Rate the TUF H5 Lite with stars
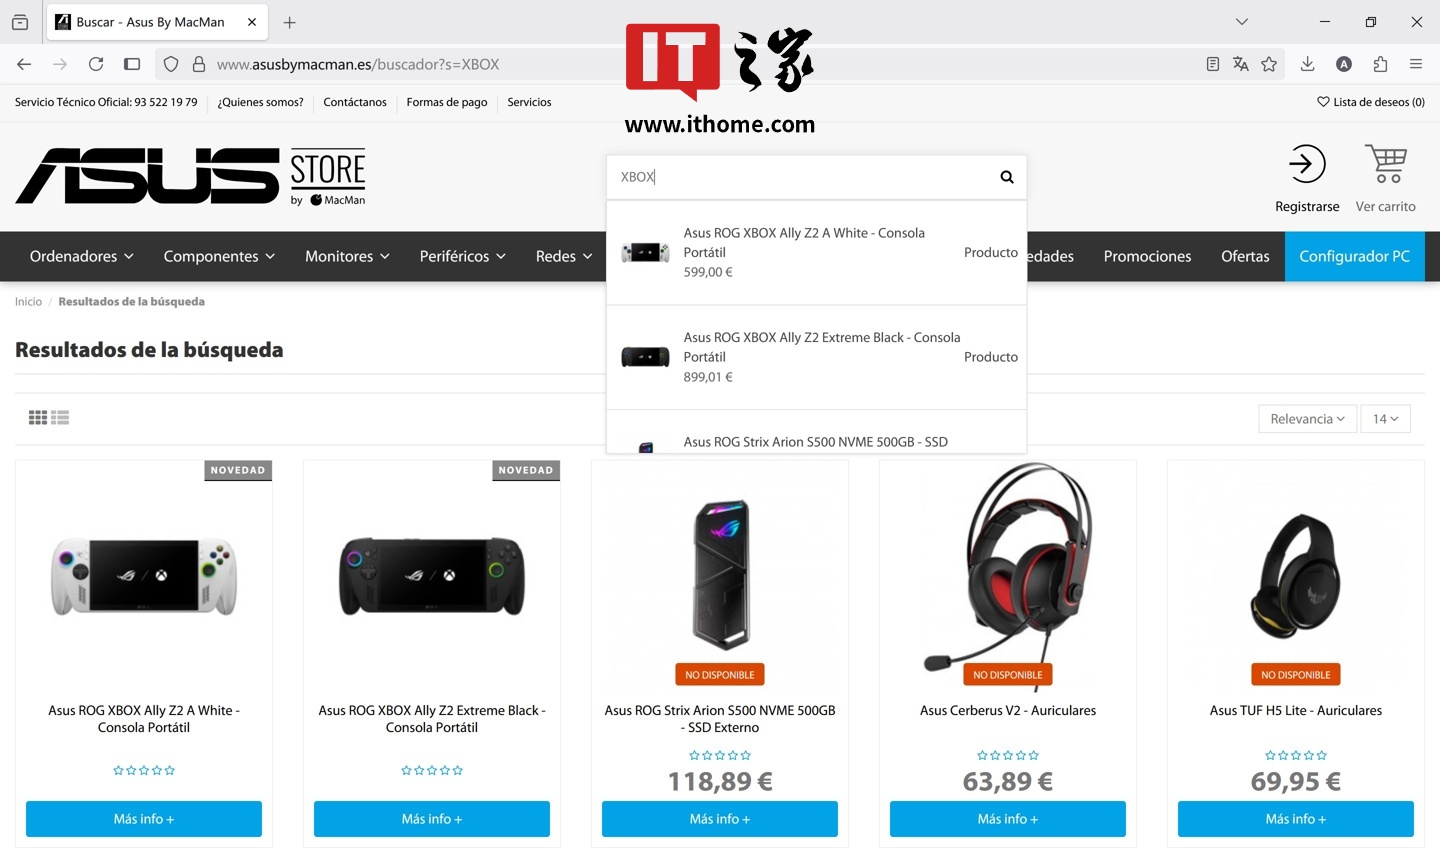1440x852 pixels. point(1296,755)
